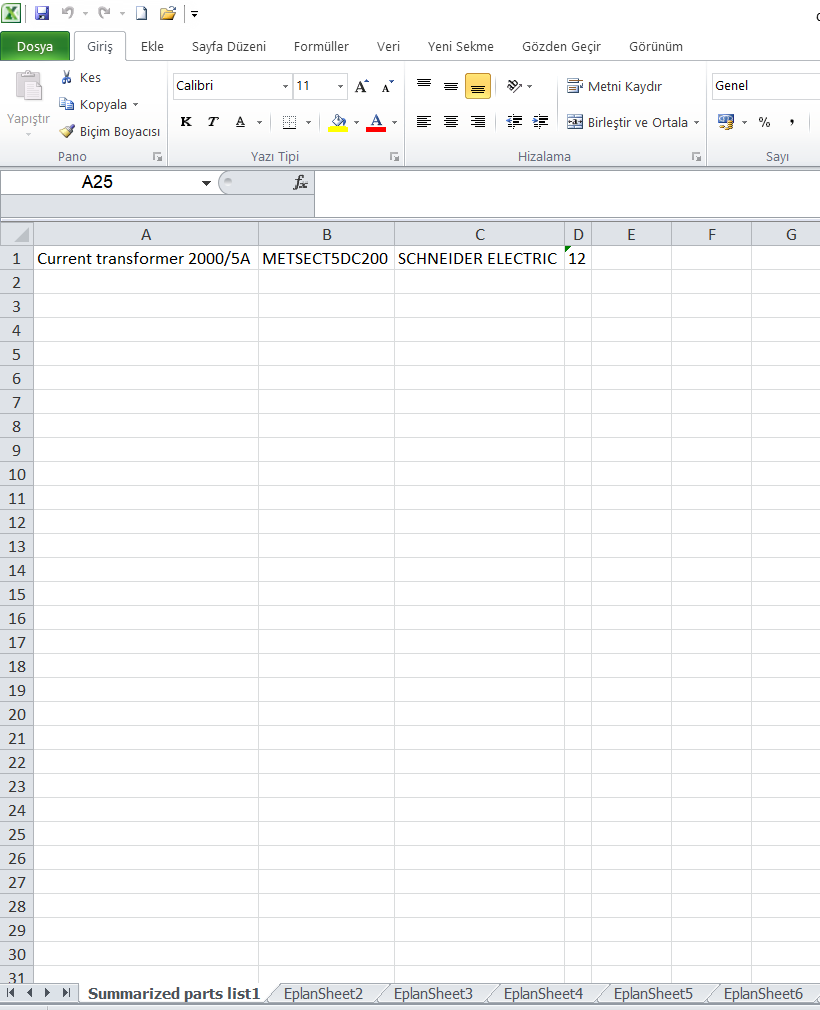Image resolution: width=820 pixels, height=1010 pixels.
Task: Open the Name Box dropdown arrow
Action: [x=206, y=183]
